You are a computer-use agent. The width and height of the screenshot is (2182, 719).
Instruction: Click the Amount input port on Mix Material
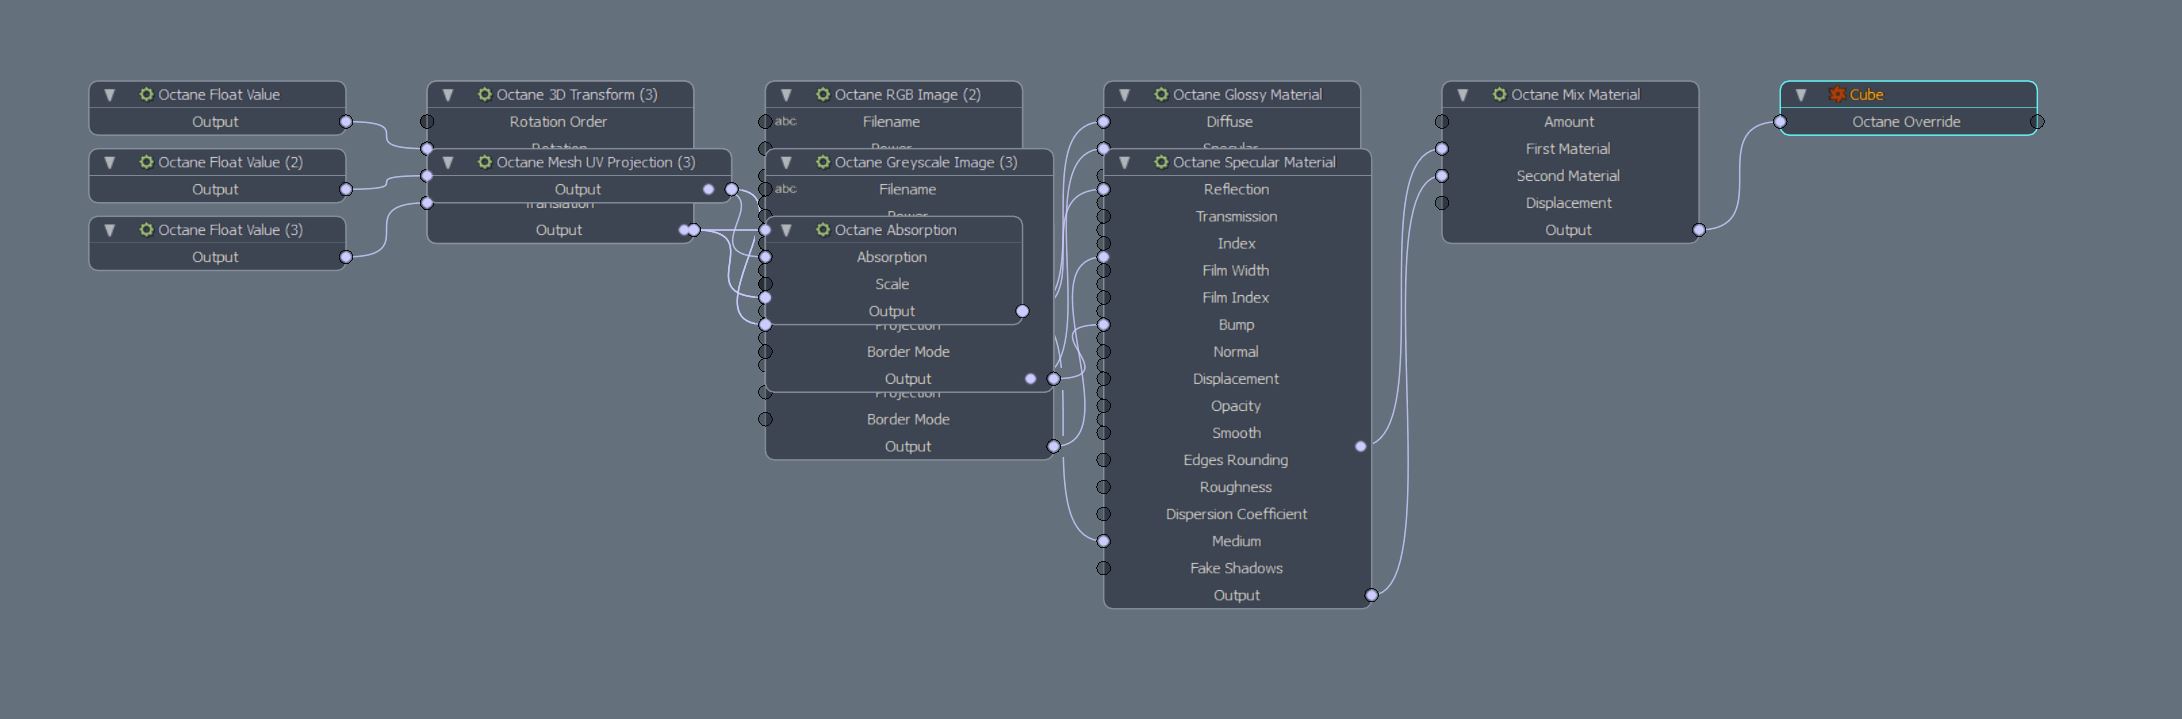[x=1441, y=122]
